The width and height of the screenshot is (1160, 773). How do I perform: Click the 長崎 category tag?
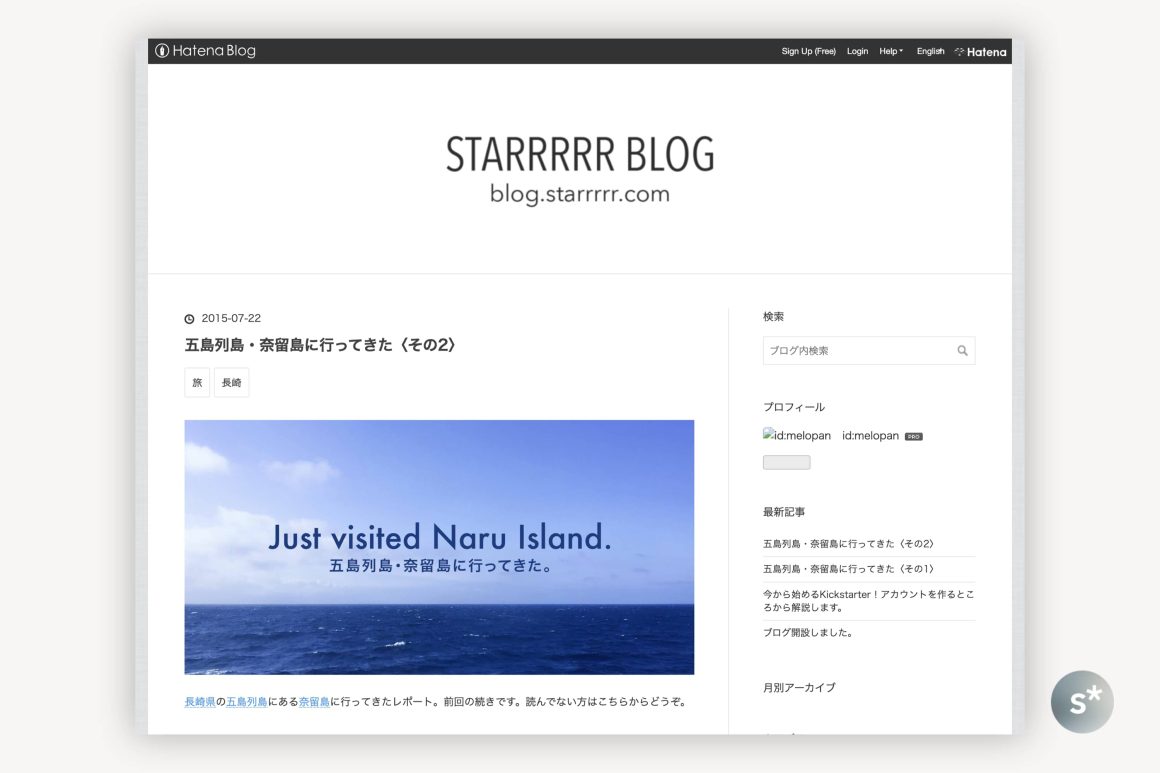click(231, 383)
